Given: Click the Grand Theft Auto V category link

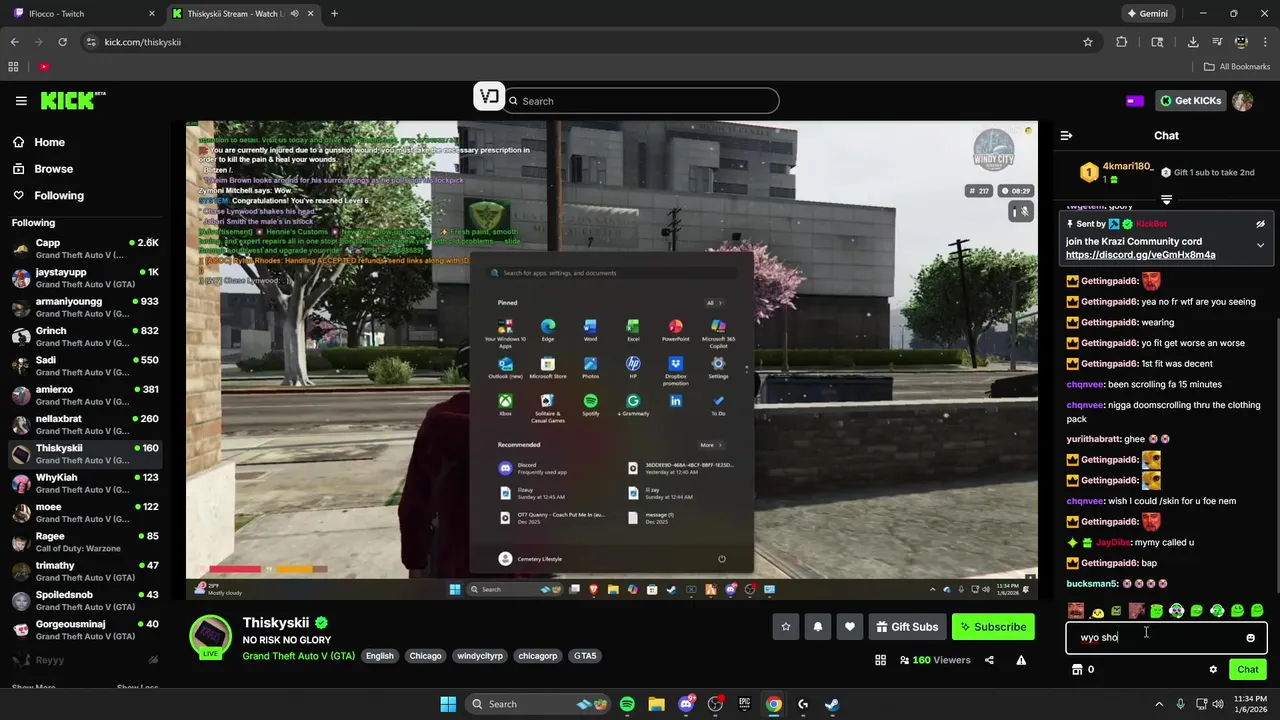Looking at the screenshot, I should click(x=298, y=656).
